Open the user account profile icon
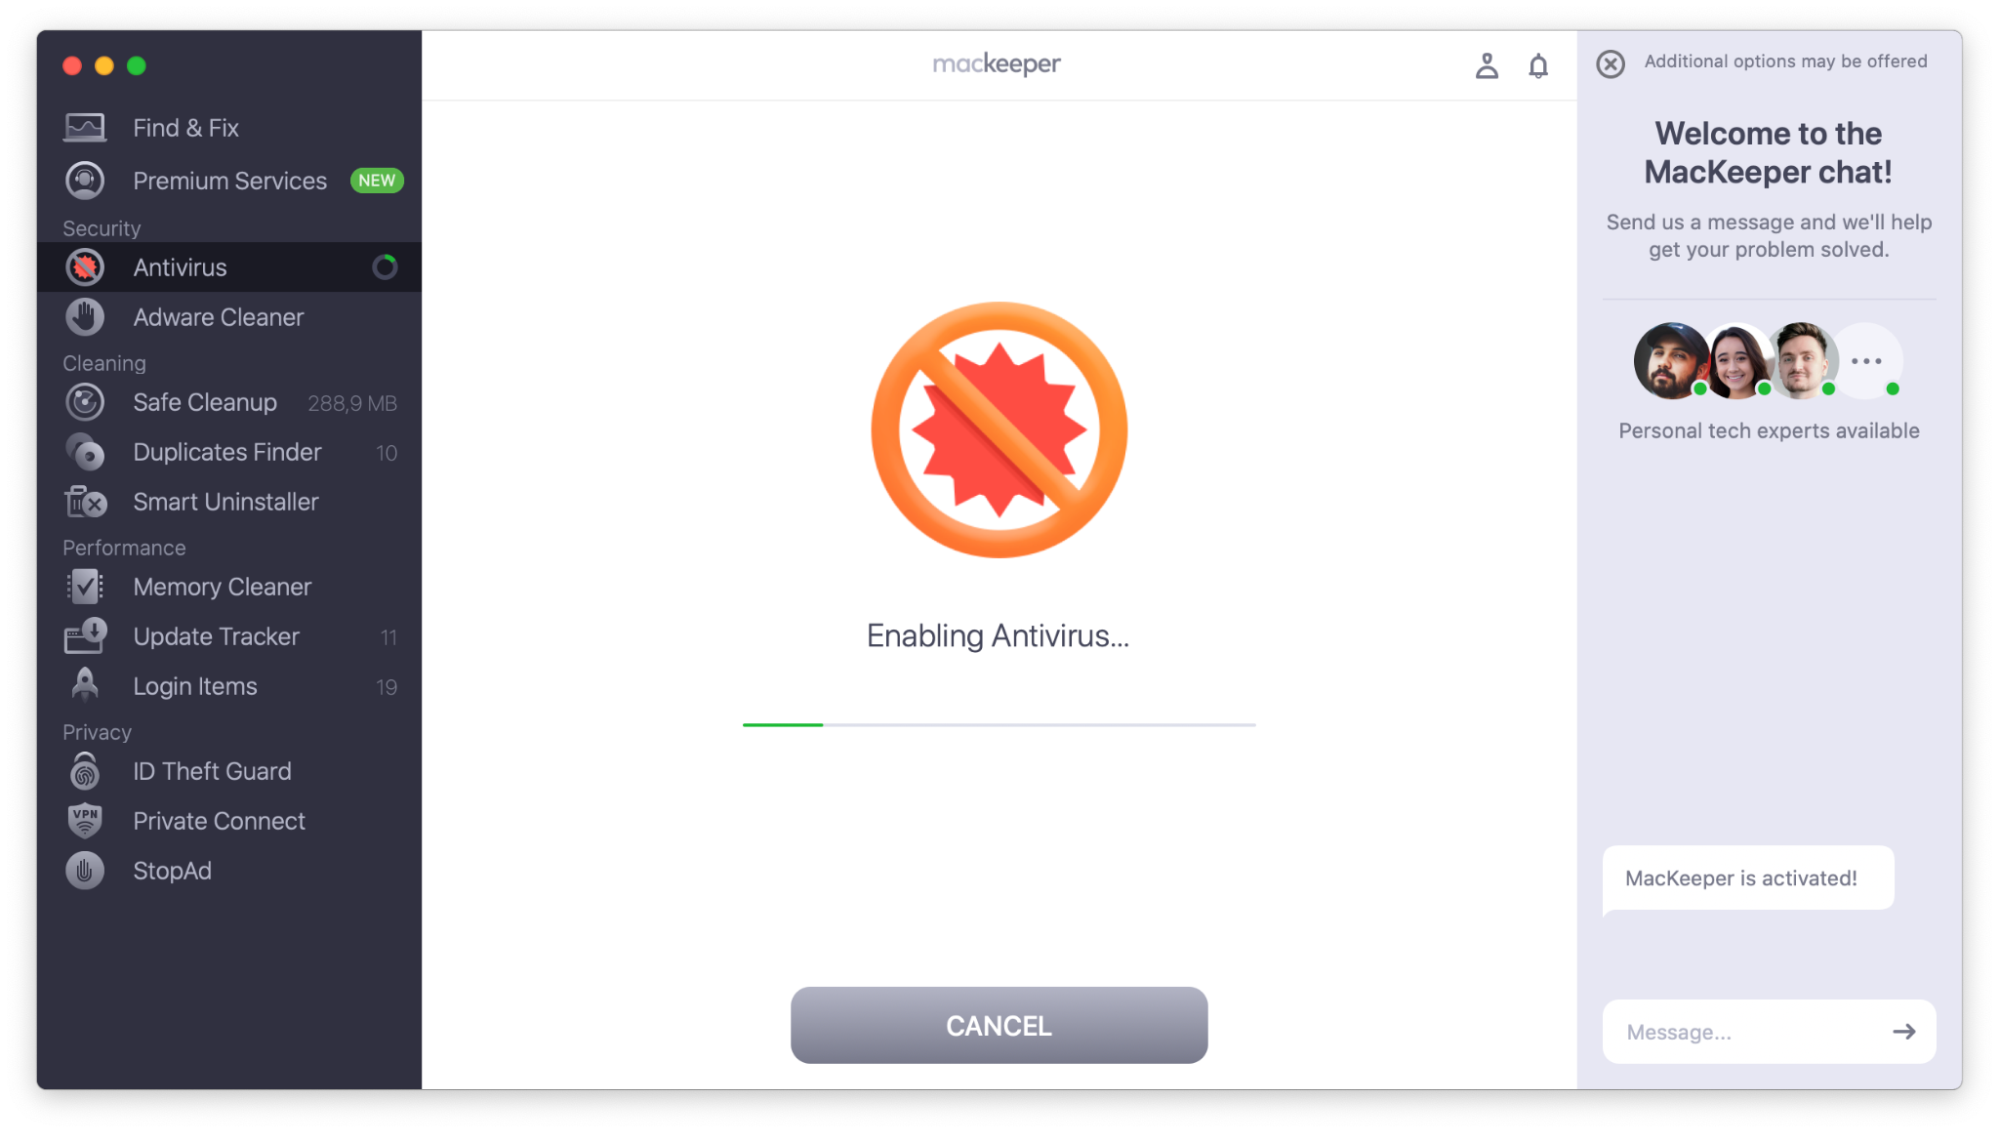This screenshot has height=1133, width=1999. click(1486, 66)
